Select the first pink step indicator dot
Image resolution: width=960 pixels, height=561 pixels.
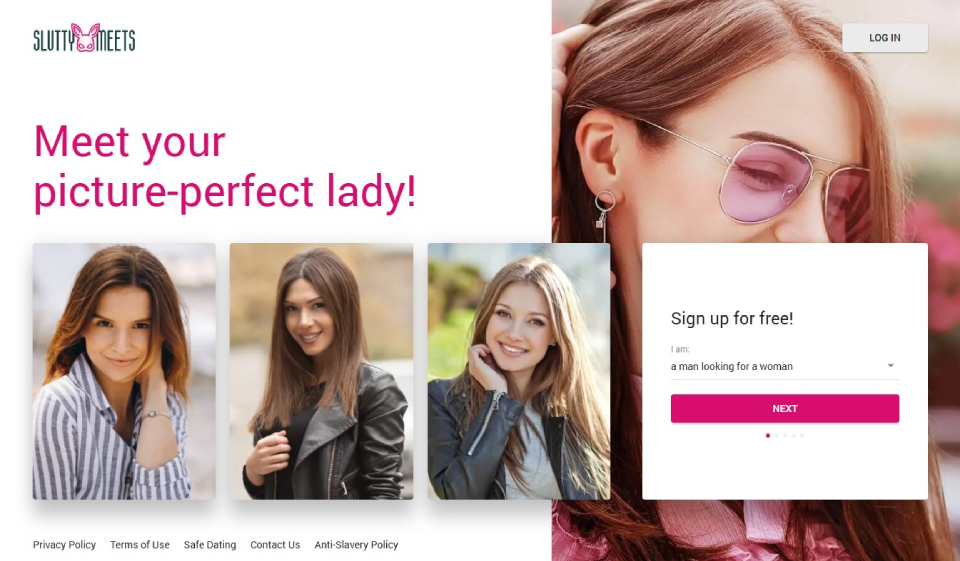pos(768,435)
